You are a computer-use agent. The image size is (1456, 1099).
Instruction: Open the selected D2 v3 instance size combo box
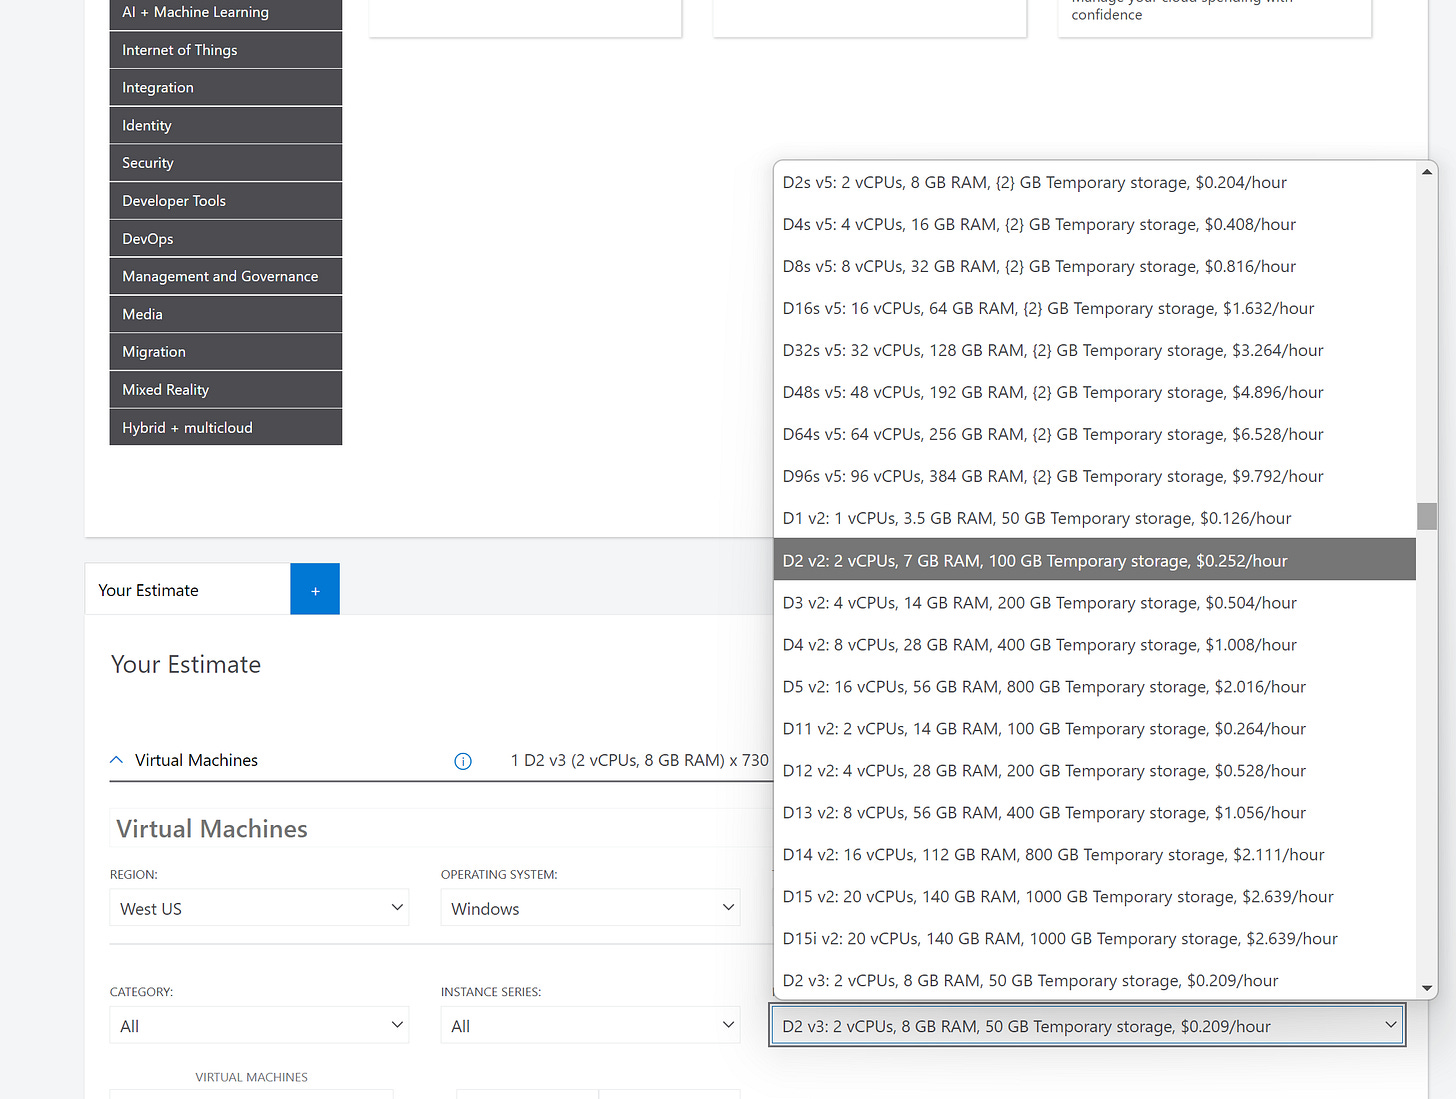pyautogui.click(x=1087, y=1025)
